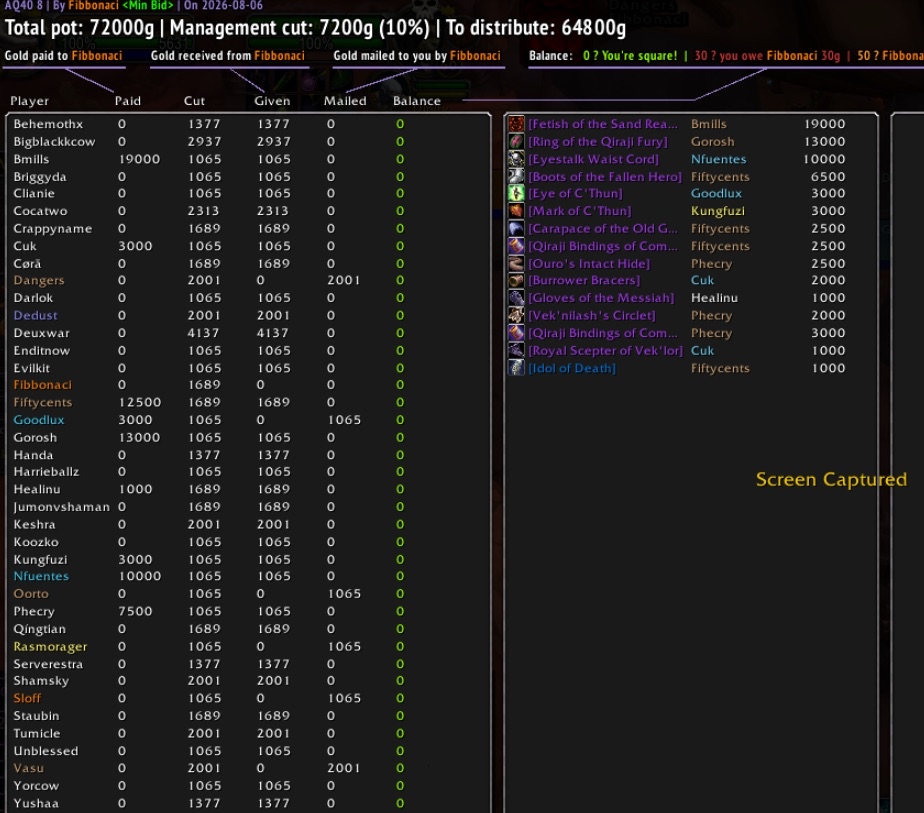Select player Dangers in the list
Screen dimensions: 924x813
pos(39,280)
